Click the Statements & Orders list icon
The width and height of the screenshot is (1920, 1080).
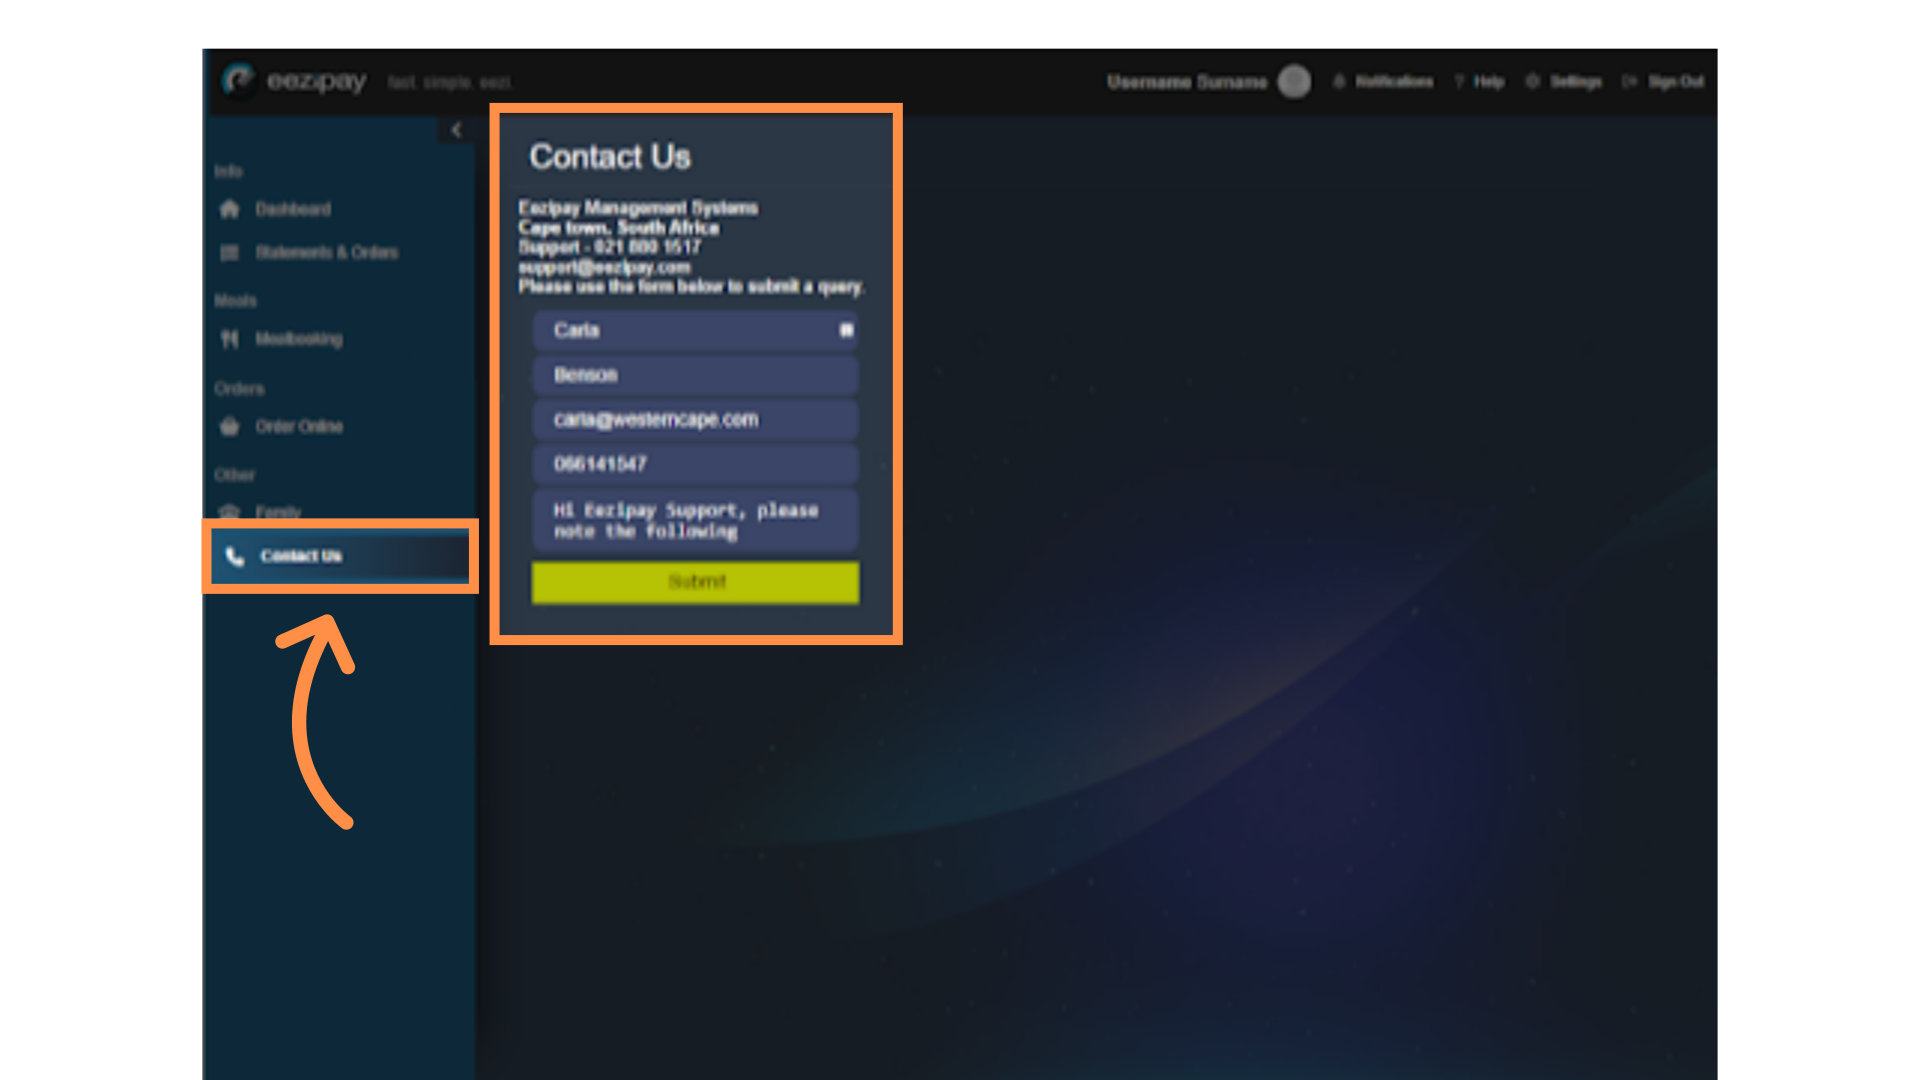tap(230, 252)
